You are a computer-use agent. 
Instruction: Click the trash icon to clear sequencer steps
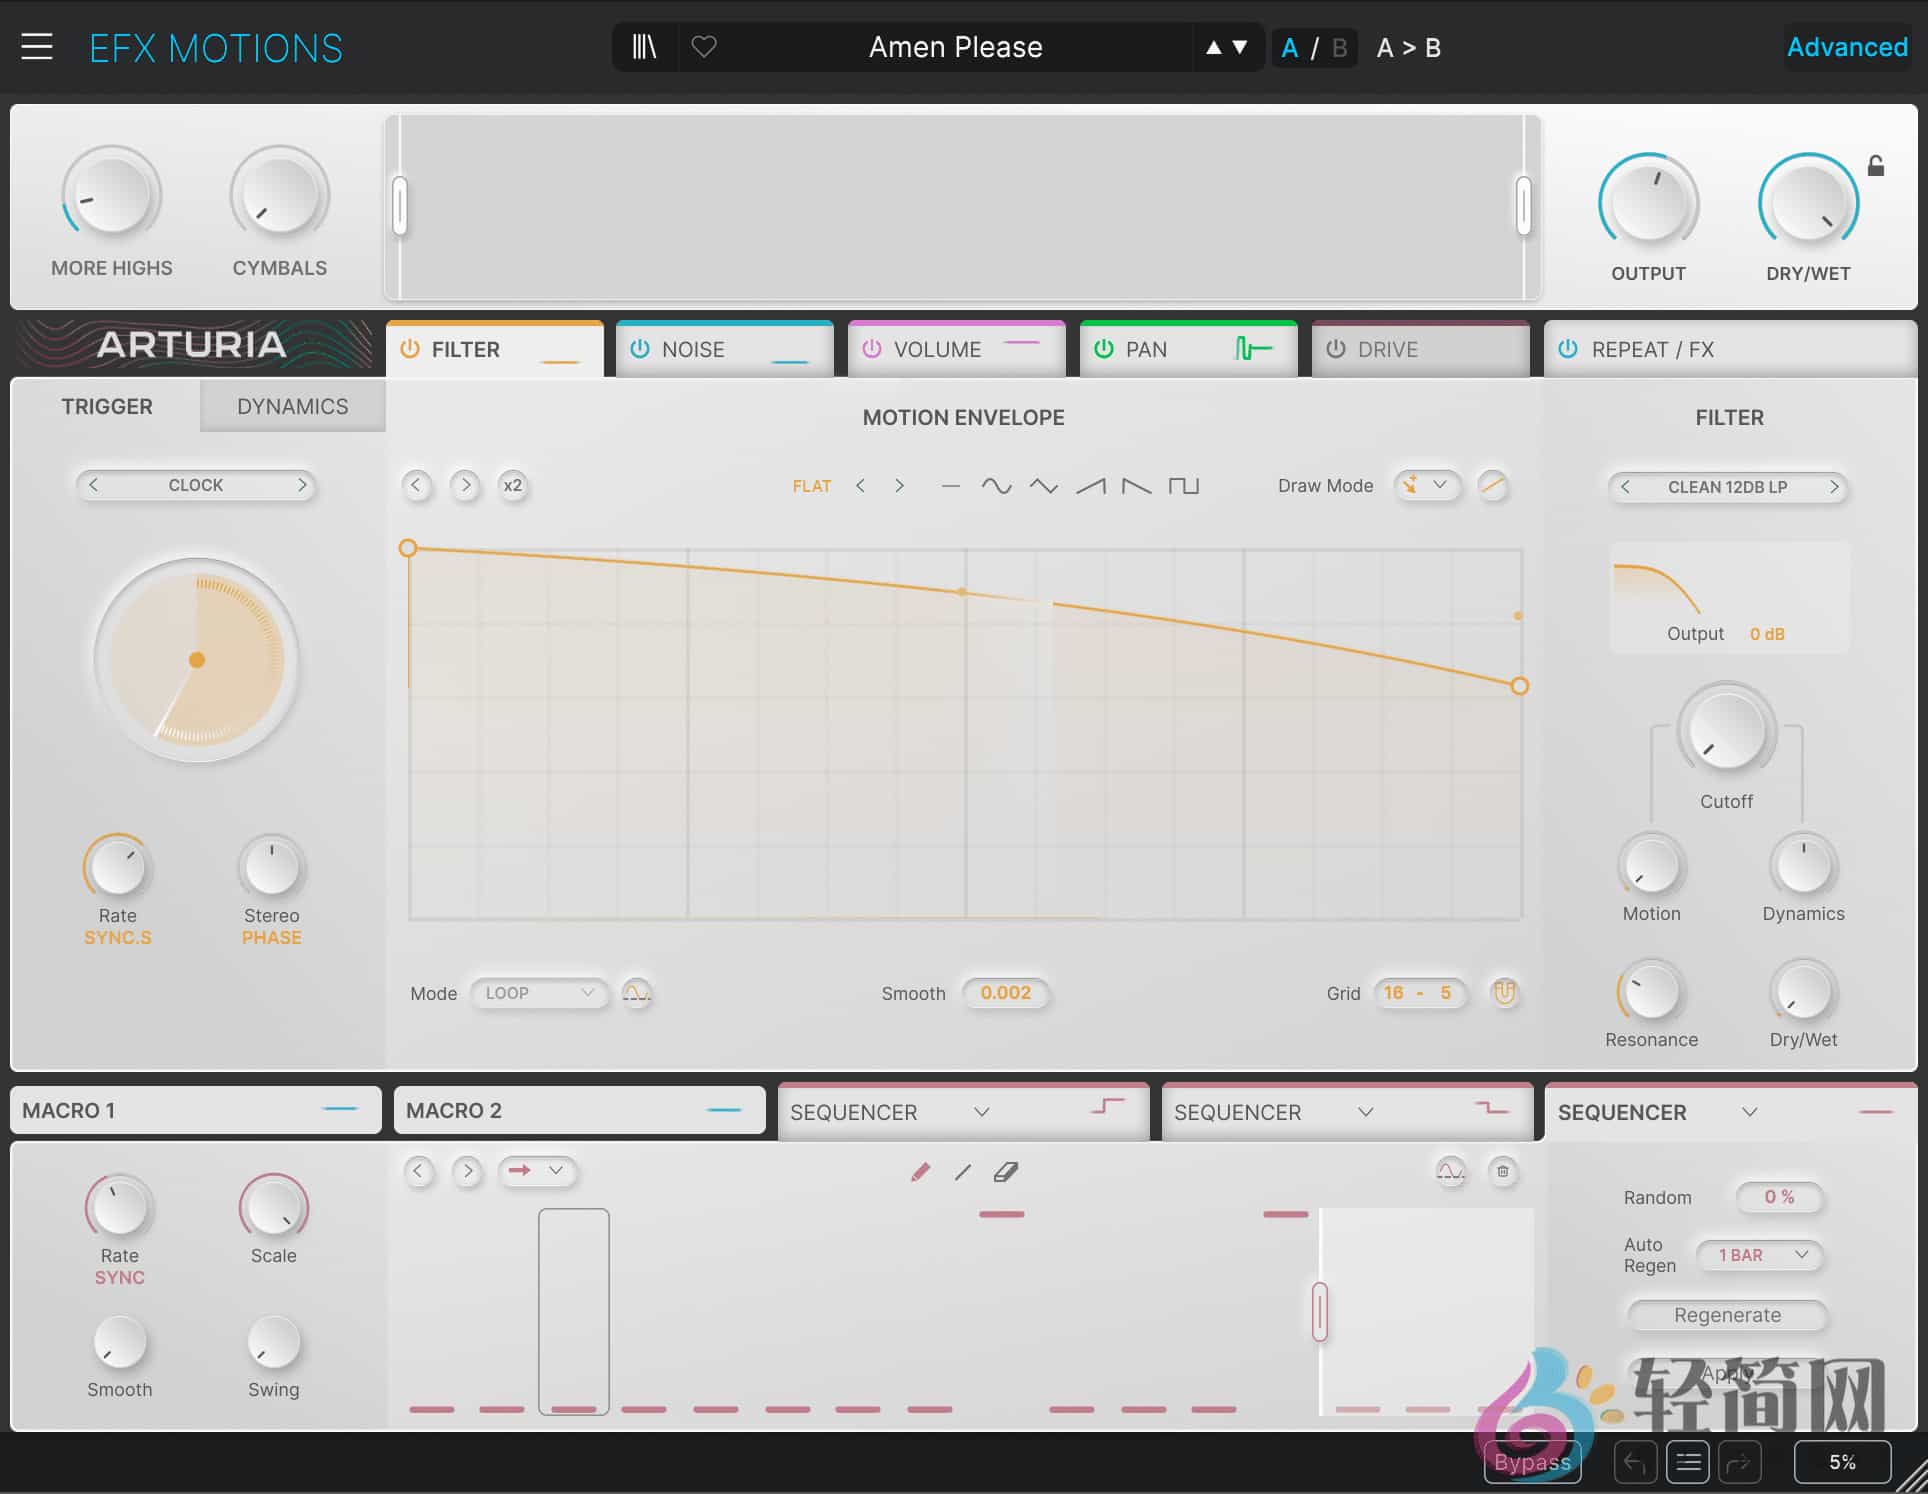[x=1504, y=1172]
